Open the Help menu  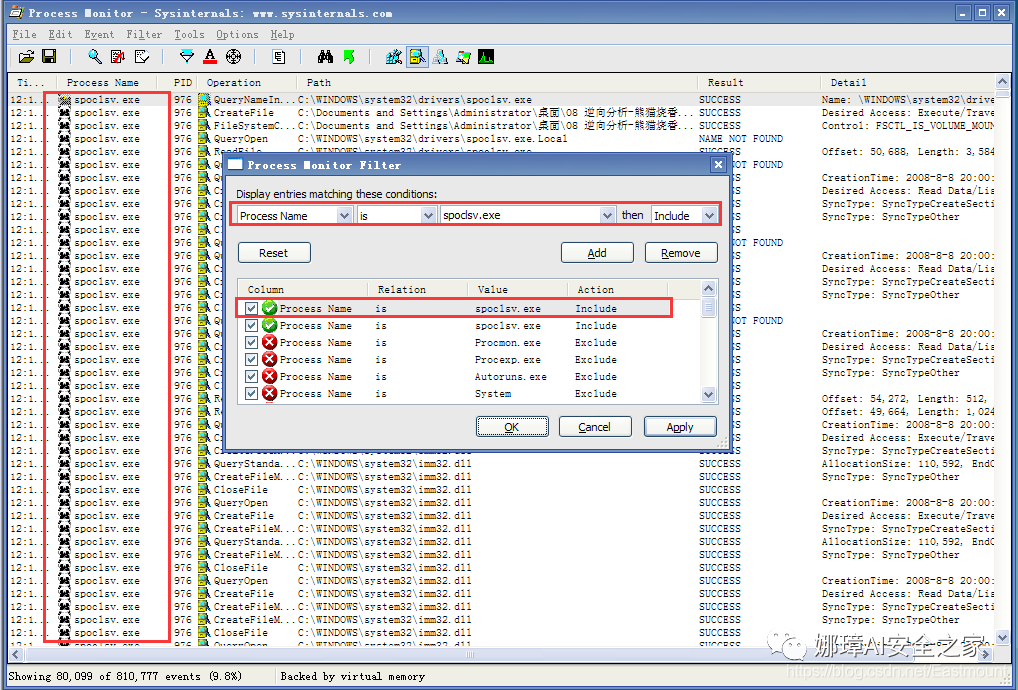click(x=282, y=34)
